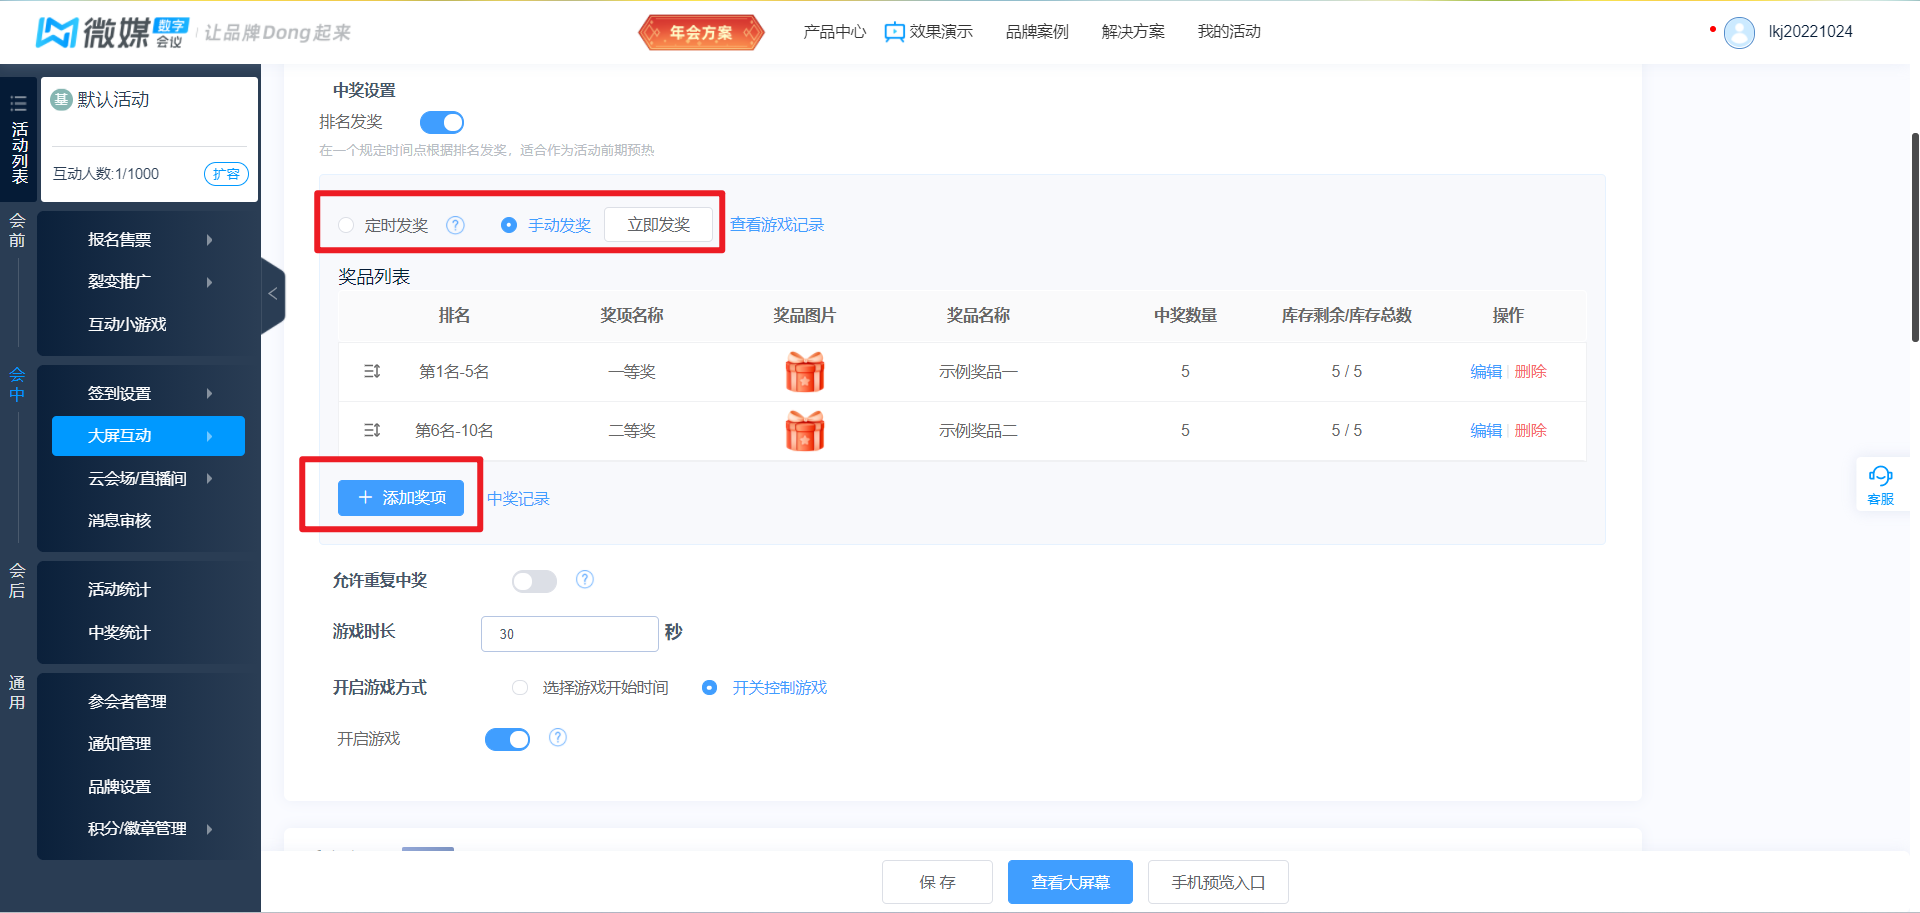This screenshot has width=1920, height=913.
Task: Expand the 云会场/直播间 sidebar menu
Action: (149, 479)
